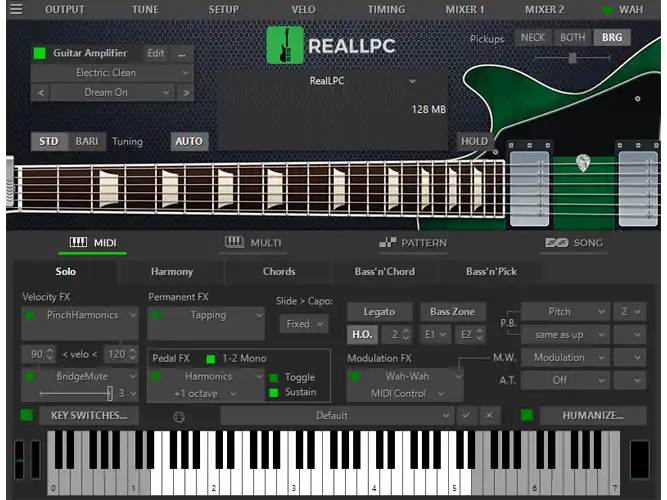
Task: Open the E1 bass zone dropdown
Action: coord(436,334)
